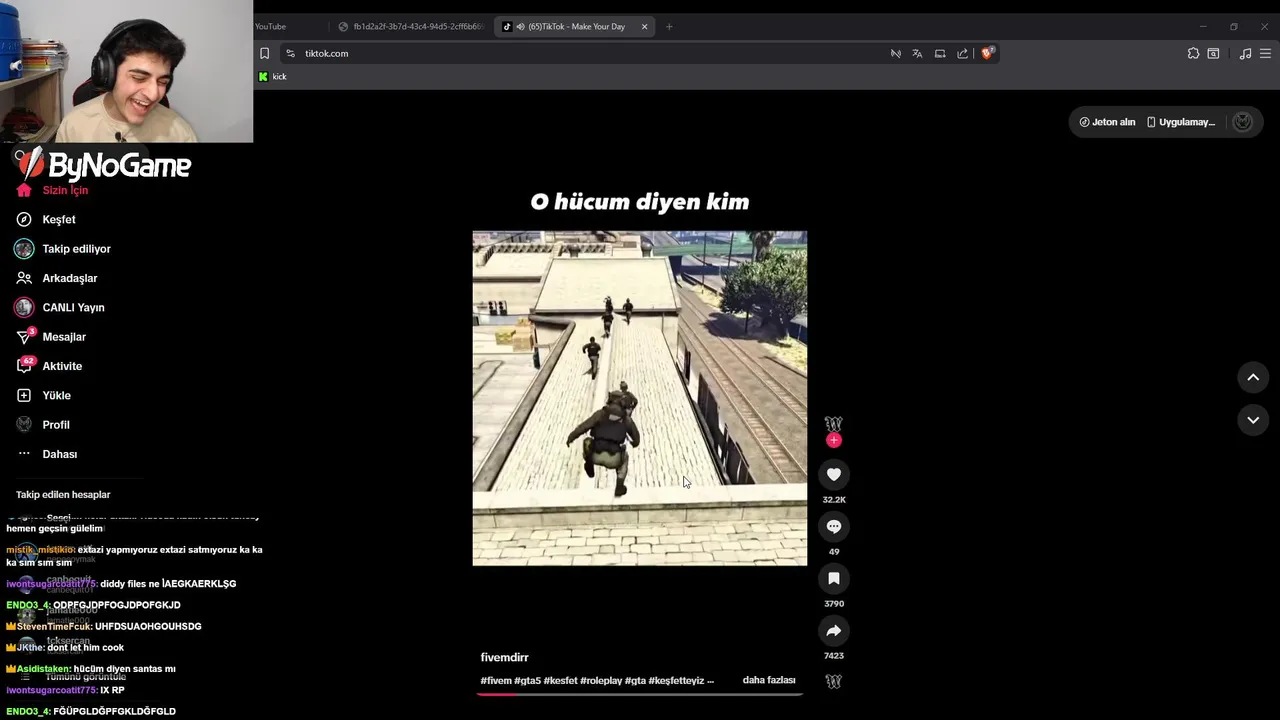Viewport: 1280px width, 720px height.
Task: Open profile avatar at top right
Action: tap(1243, 122)
